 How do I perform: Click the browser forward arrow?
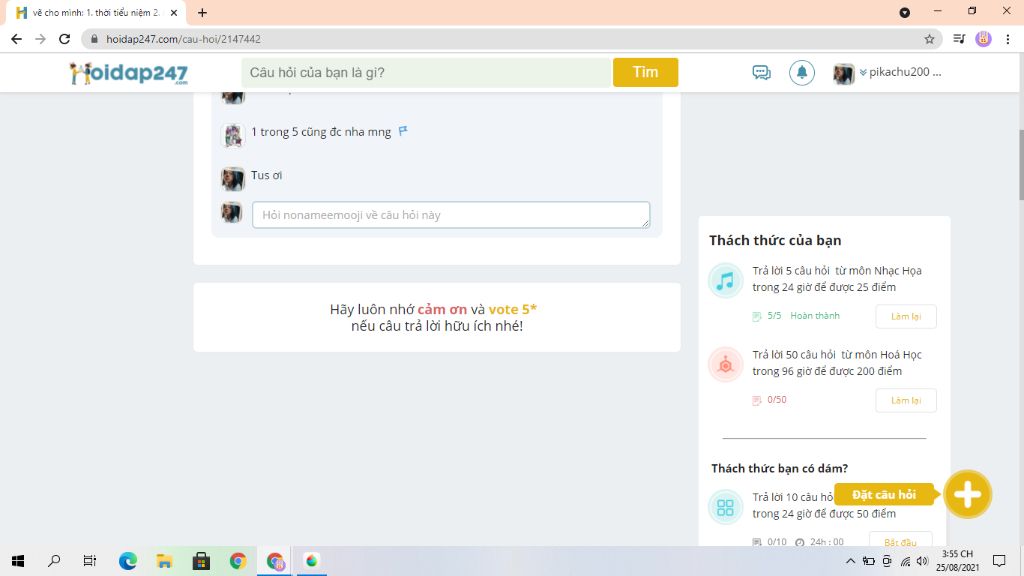pyautogui.click(x=40, y=39)
